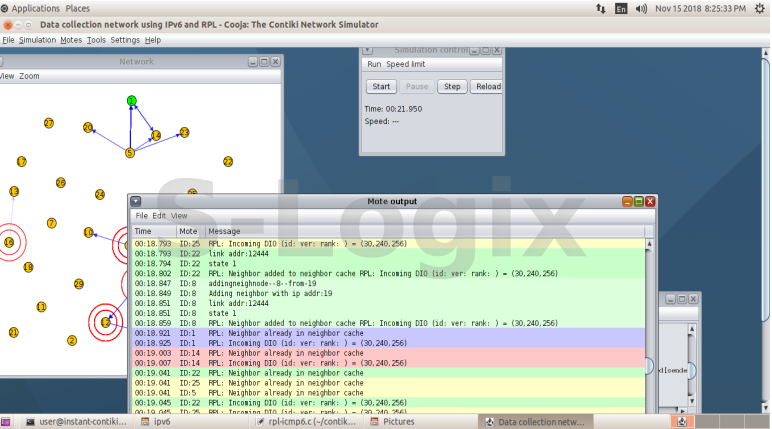The width and height of the screenshot is (772, 429).
Task: Click the Step button
Action: click(452, 86)
